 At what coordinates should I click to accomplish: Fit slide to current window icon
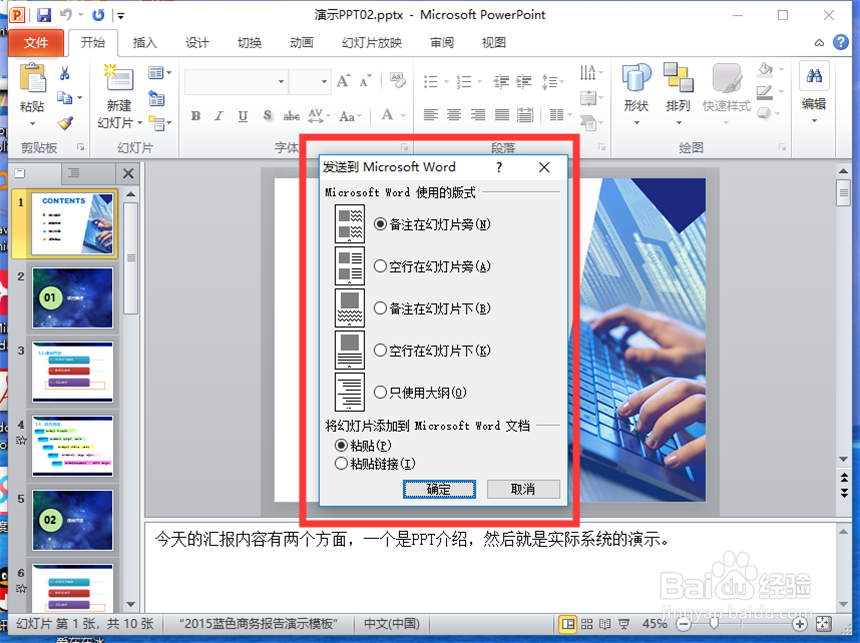click(824, 624)
